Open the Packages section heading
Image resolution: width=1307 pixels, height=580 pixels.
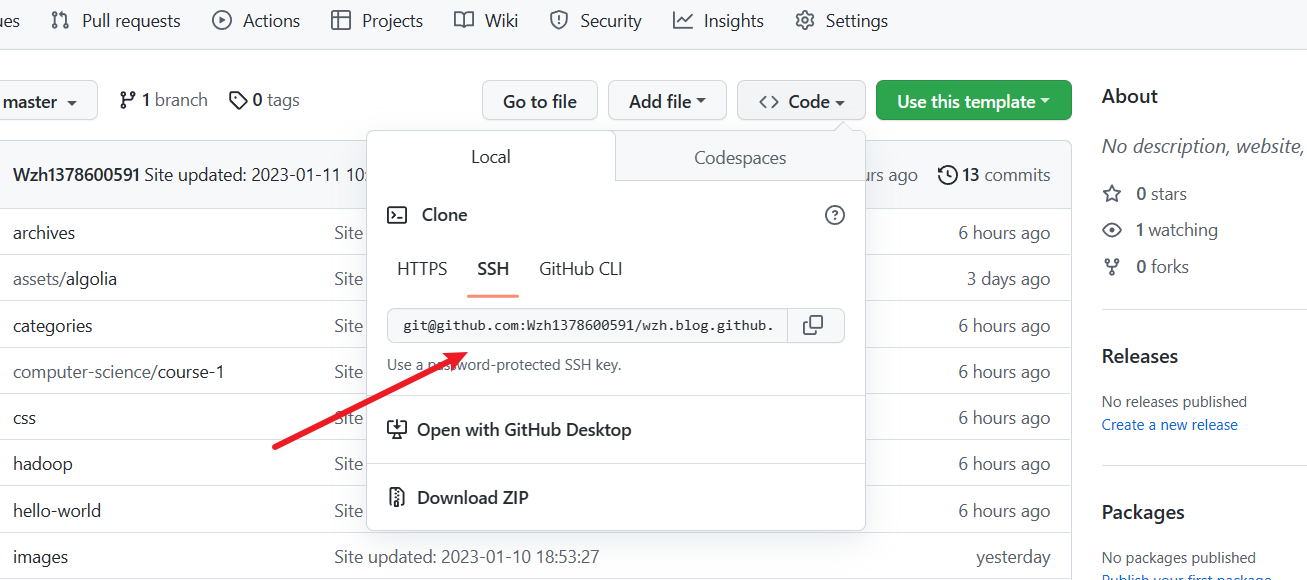click(1143, 512)
